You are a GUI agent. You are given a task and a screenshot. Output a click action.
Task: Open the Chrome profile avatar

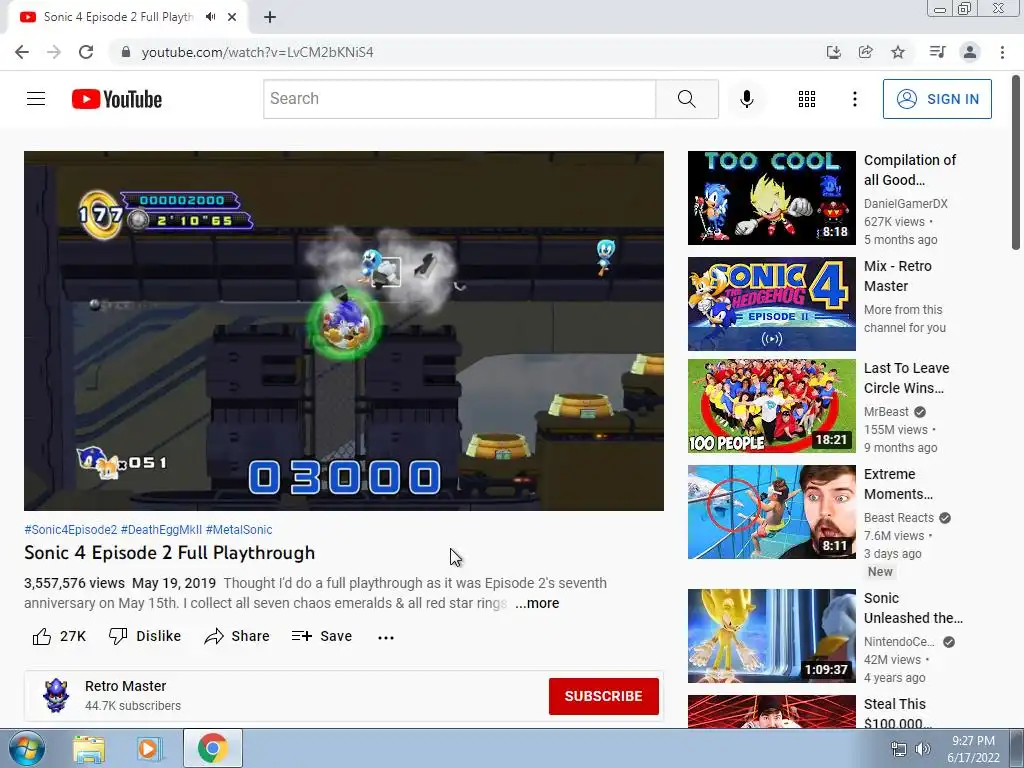[970, 52]
